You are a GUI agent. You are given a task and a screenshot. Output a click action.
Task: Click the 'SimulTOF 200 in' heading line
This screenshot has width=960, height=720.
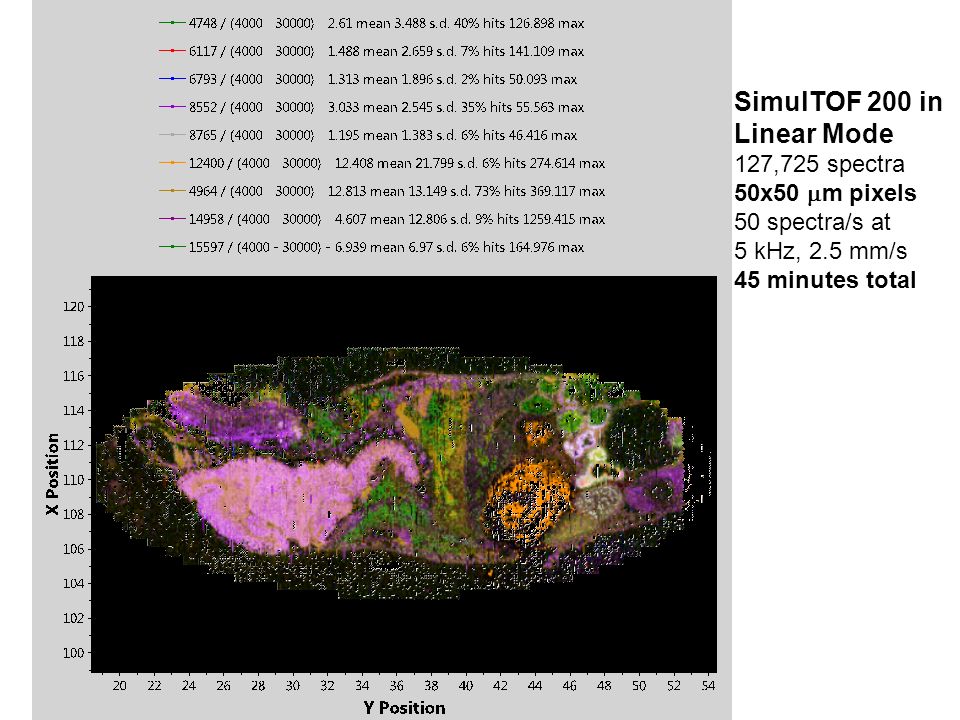[838, 102]
